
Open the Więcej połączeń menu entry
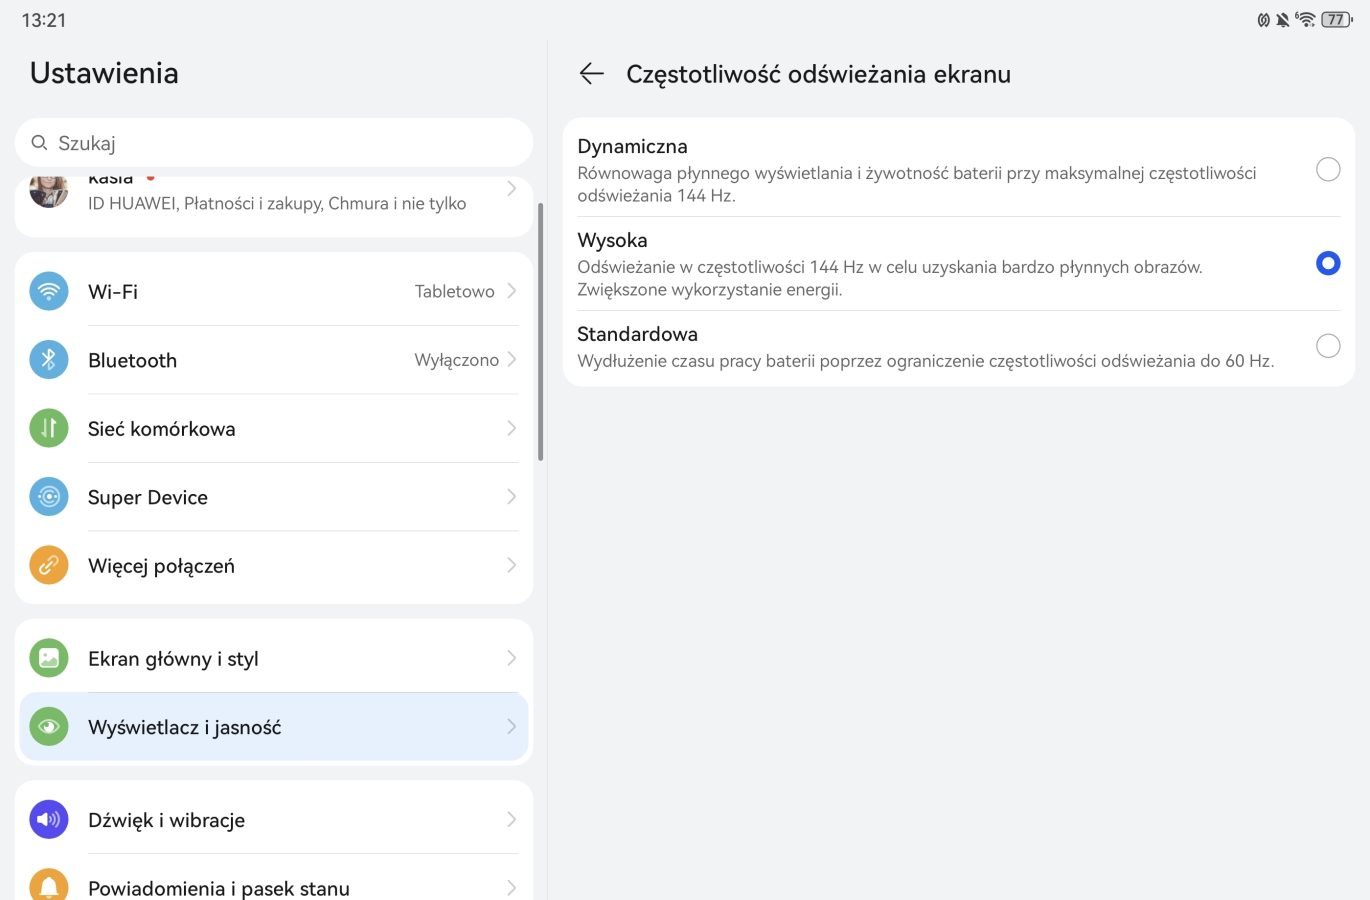point(274,565)
